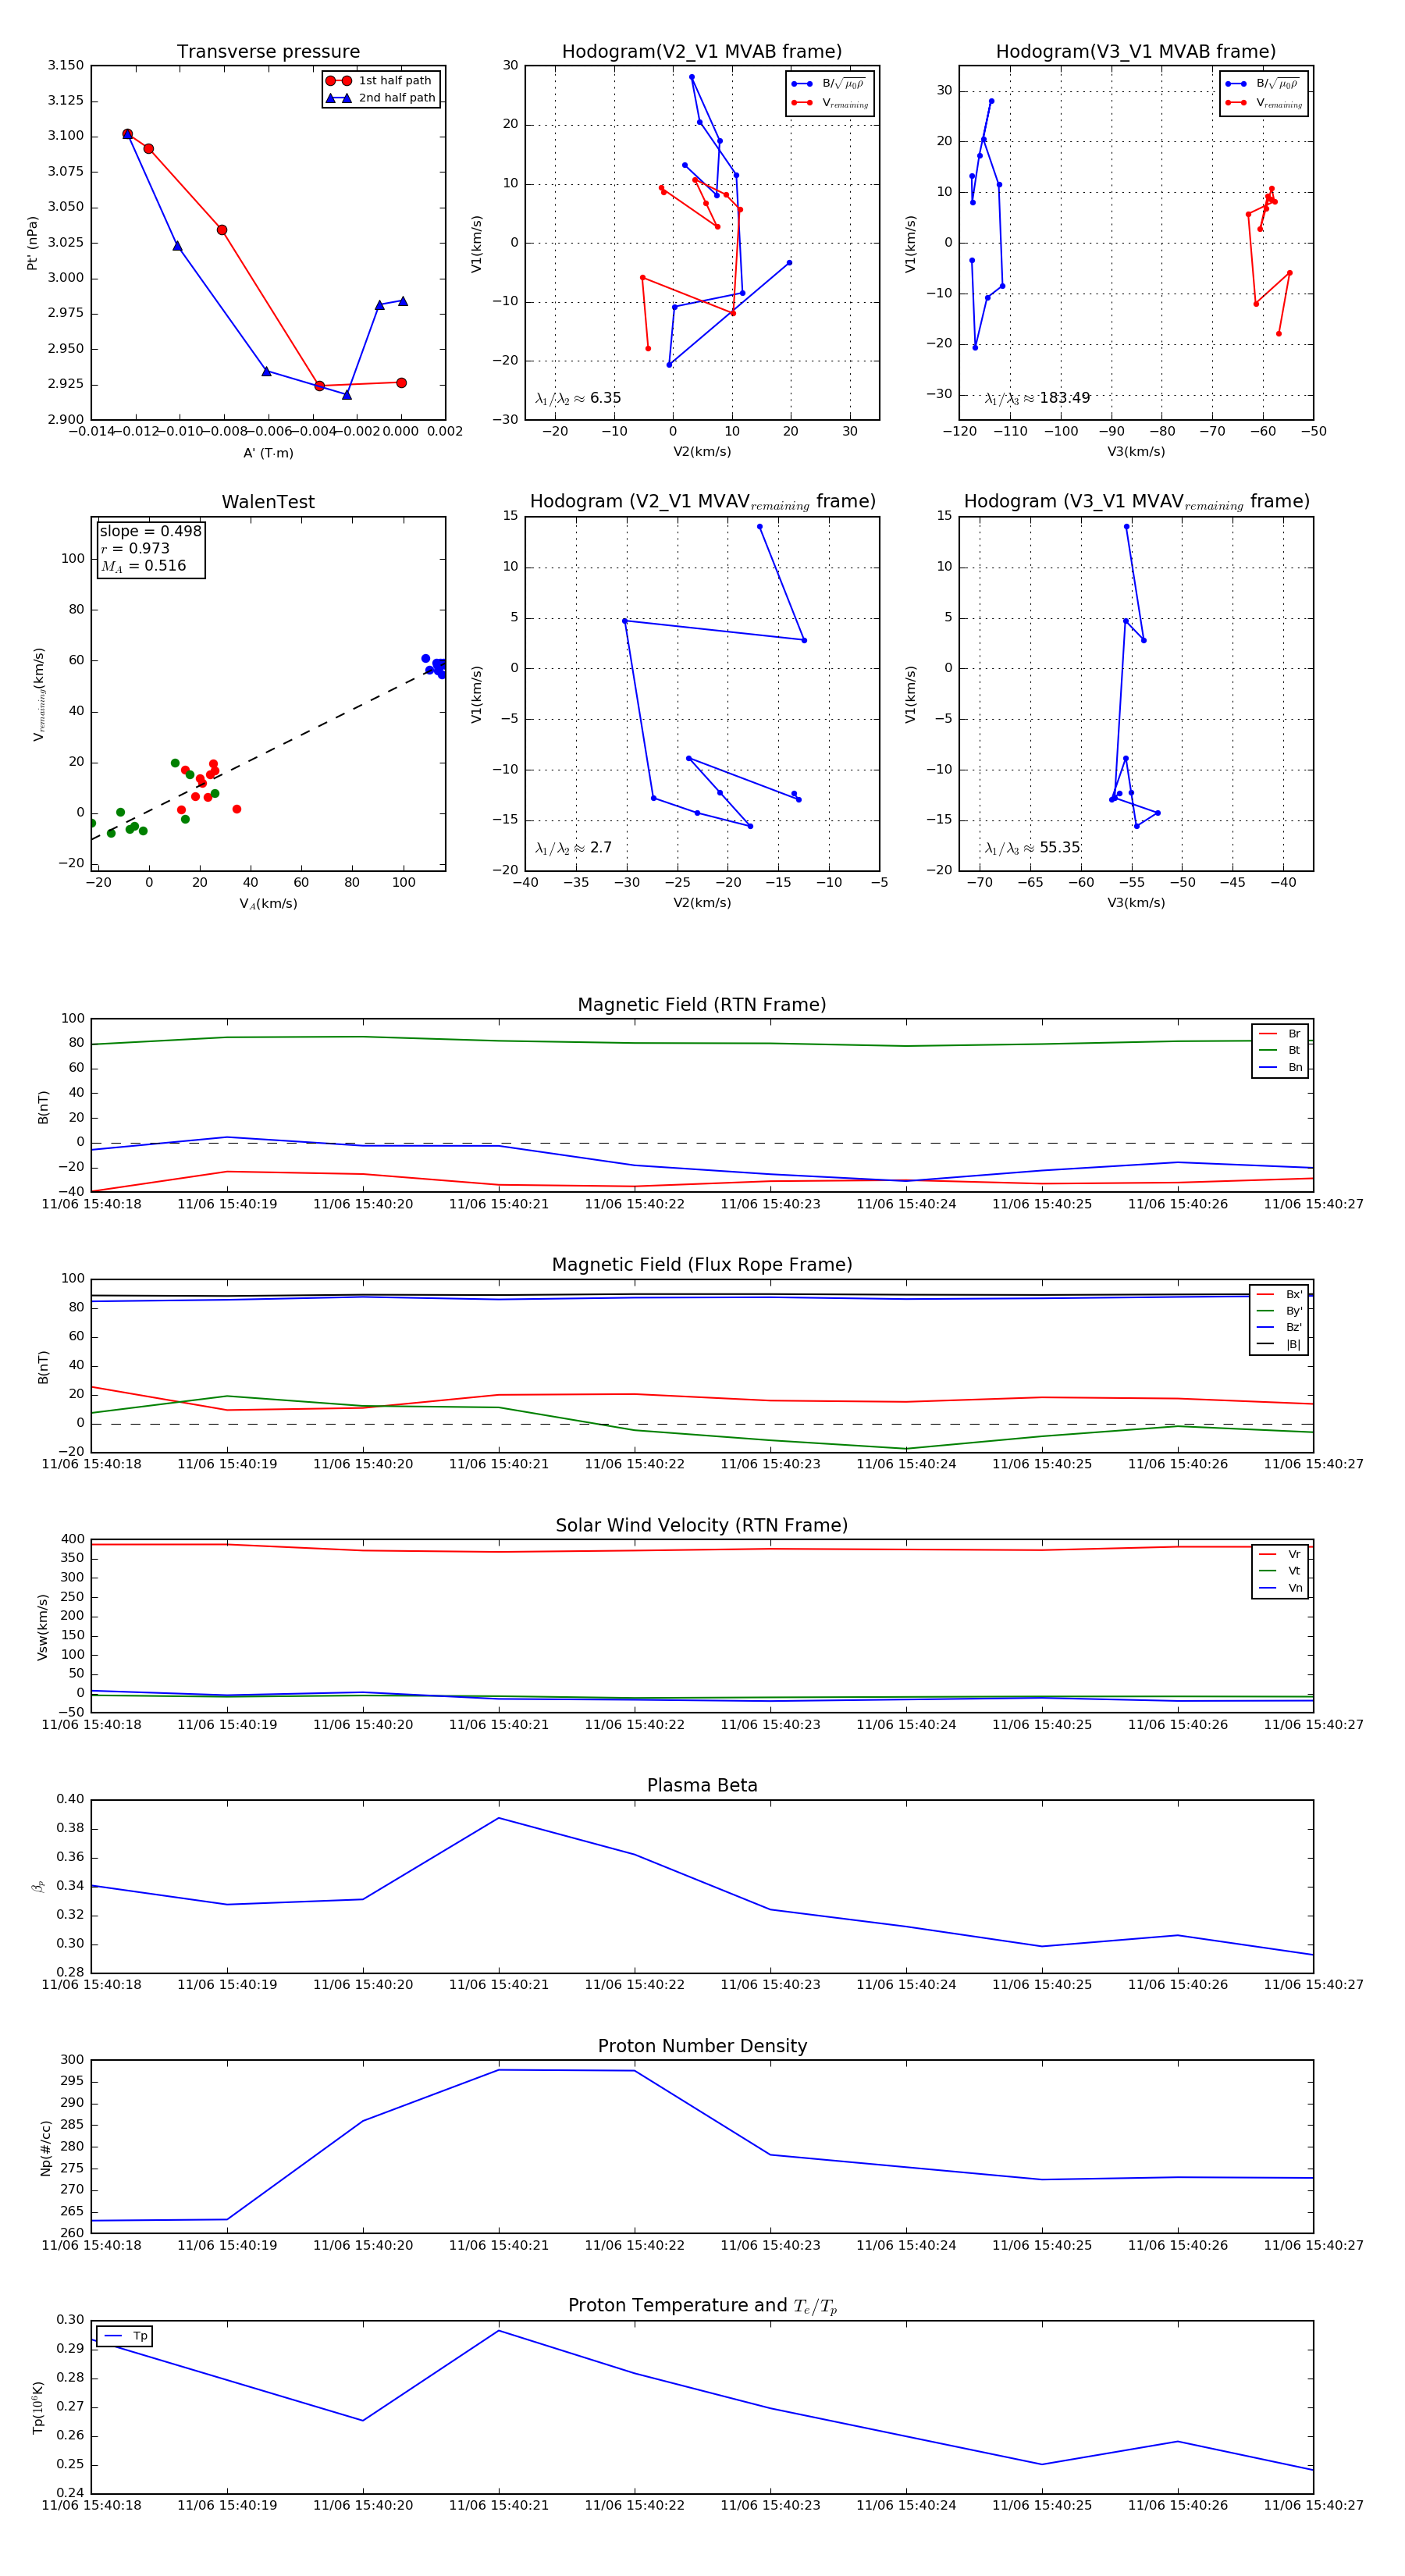The image size is (1405, 2576).
Task: Click the 'Hodogram (V2_V1 MVAV remaining frame)' title
Action: 702,502
